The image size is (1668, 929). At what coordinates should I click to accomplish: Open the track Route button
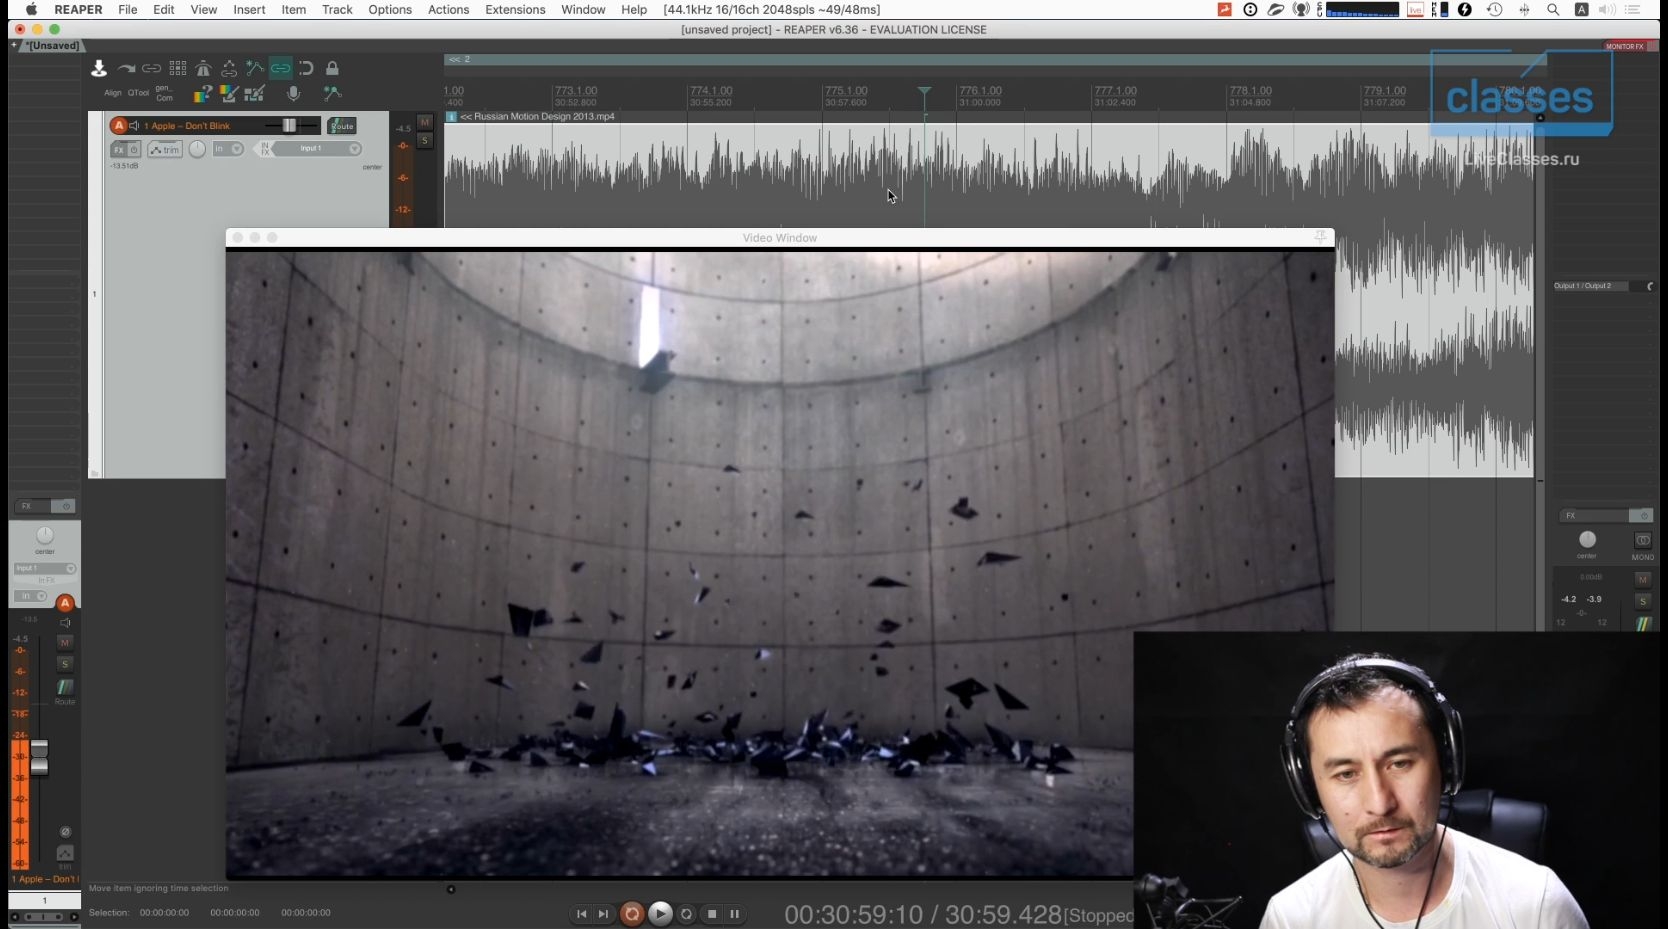342,126
